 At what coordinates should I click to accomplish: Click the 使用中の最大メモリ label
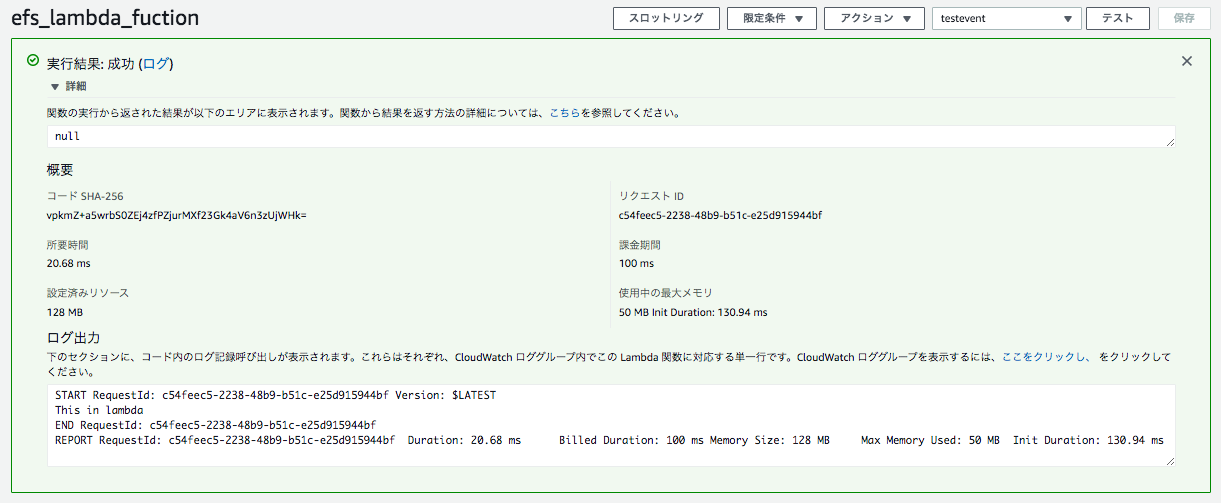pos(666,293)
